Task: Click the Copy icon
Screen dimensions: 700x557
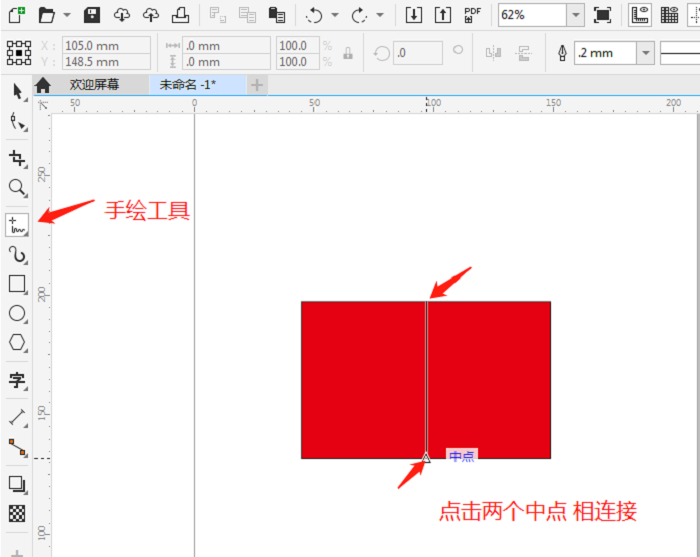Action: [247, 15]
